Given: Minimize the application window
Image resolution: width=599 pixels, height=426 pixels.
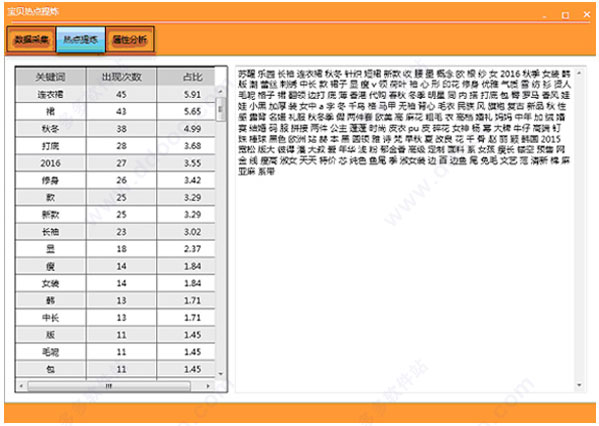Looking at the screenshot, I should (544, 15).
